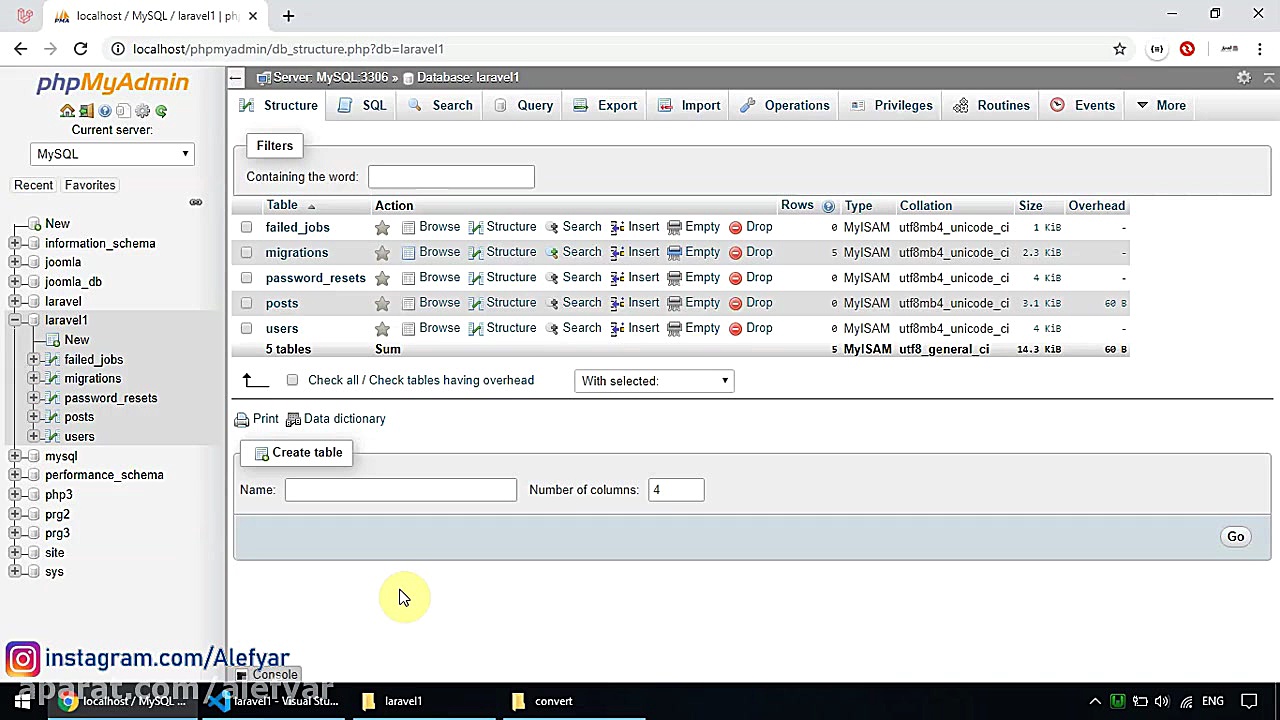Open a new browser tab
The image size is (1280, 720).
click(288, 16)
